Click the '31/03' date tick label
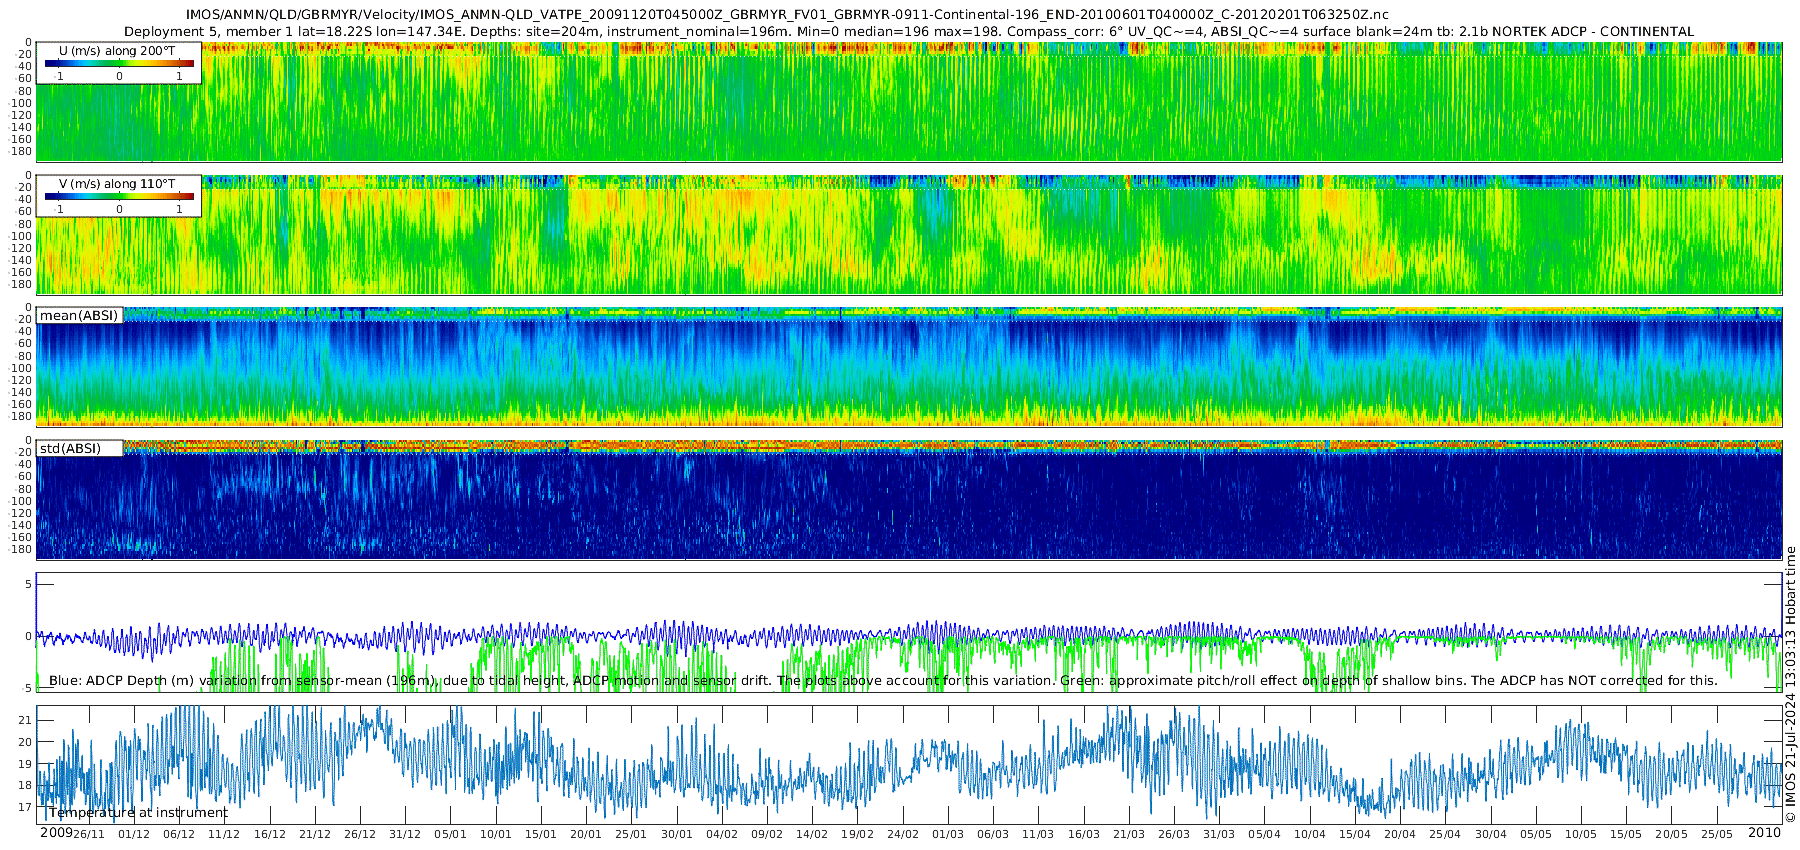The height and width of the screenshot is (850, 1800). pos(1218,834)
